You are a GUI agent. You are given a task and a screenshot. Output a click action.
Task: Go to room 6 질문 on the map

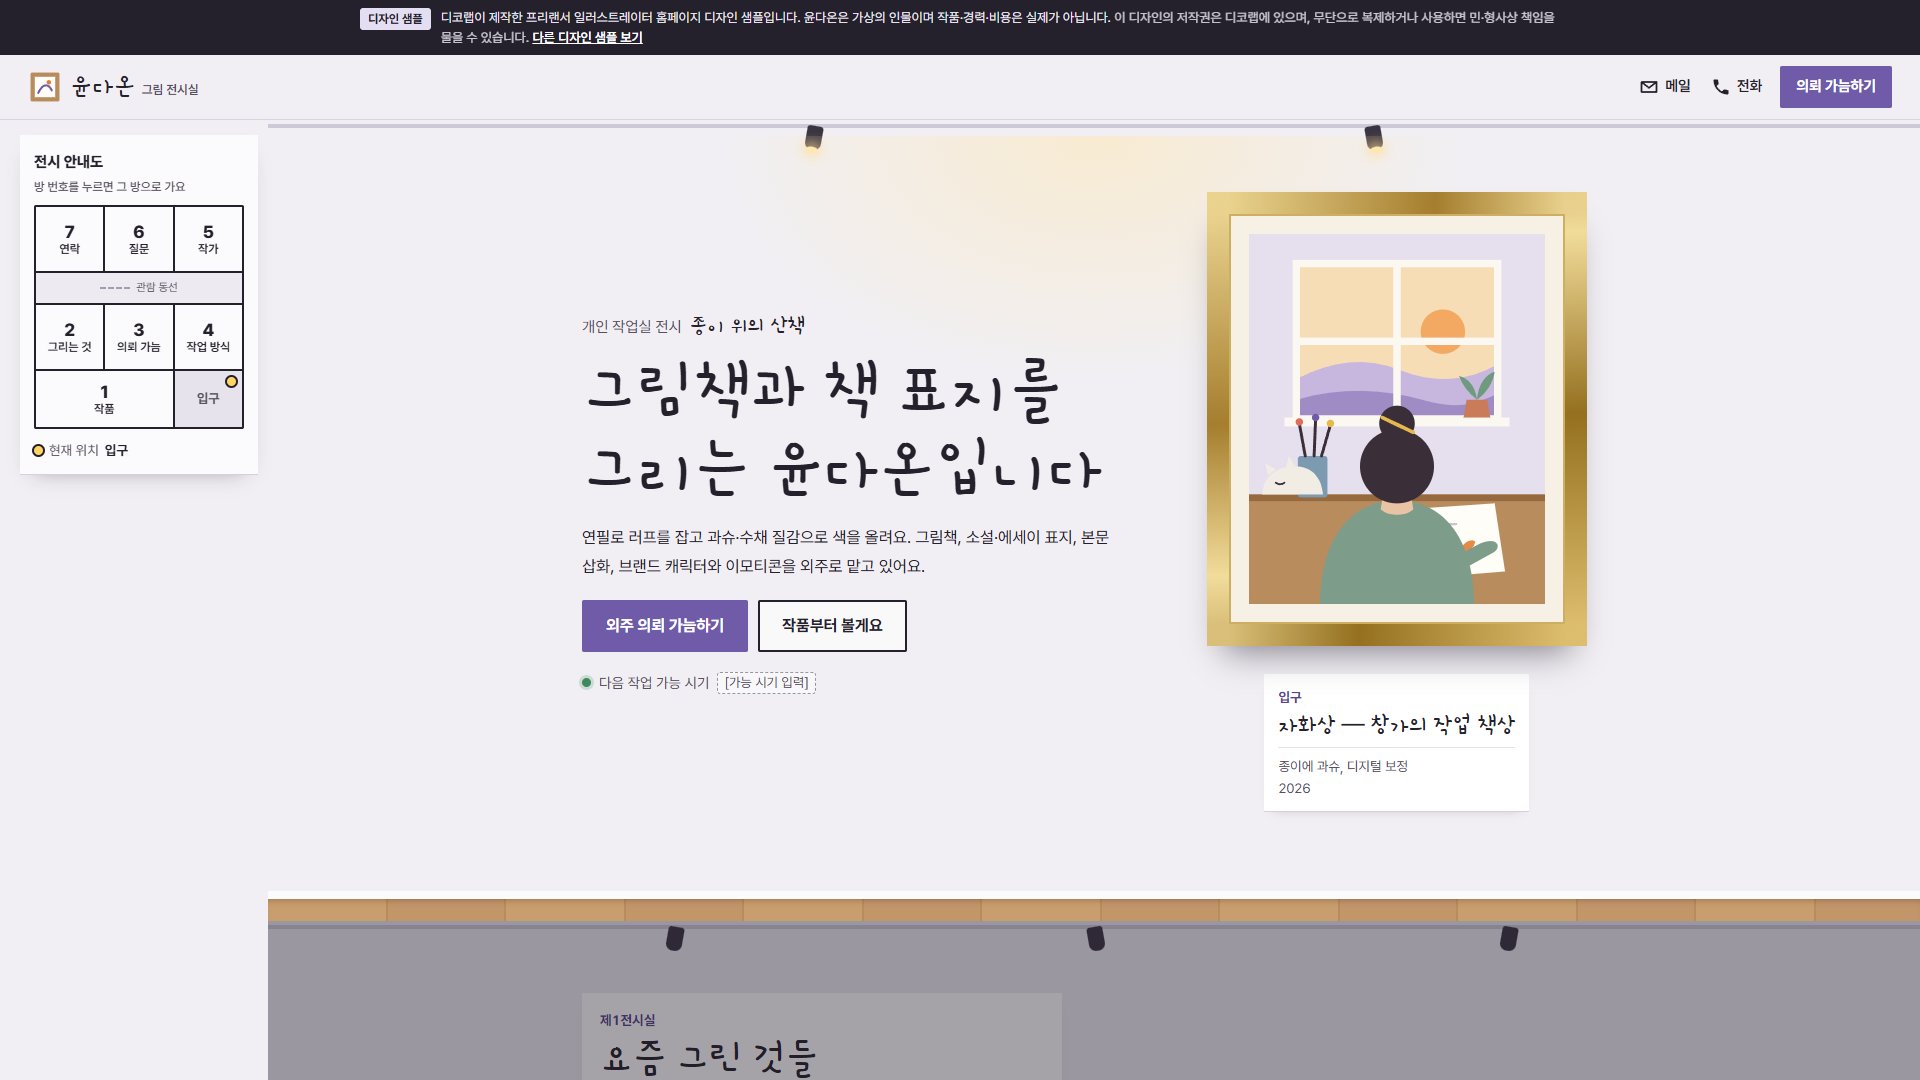click(139, 239)
